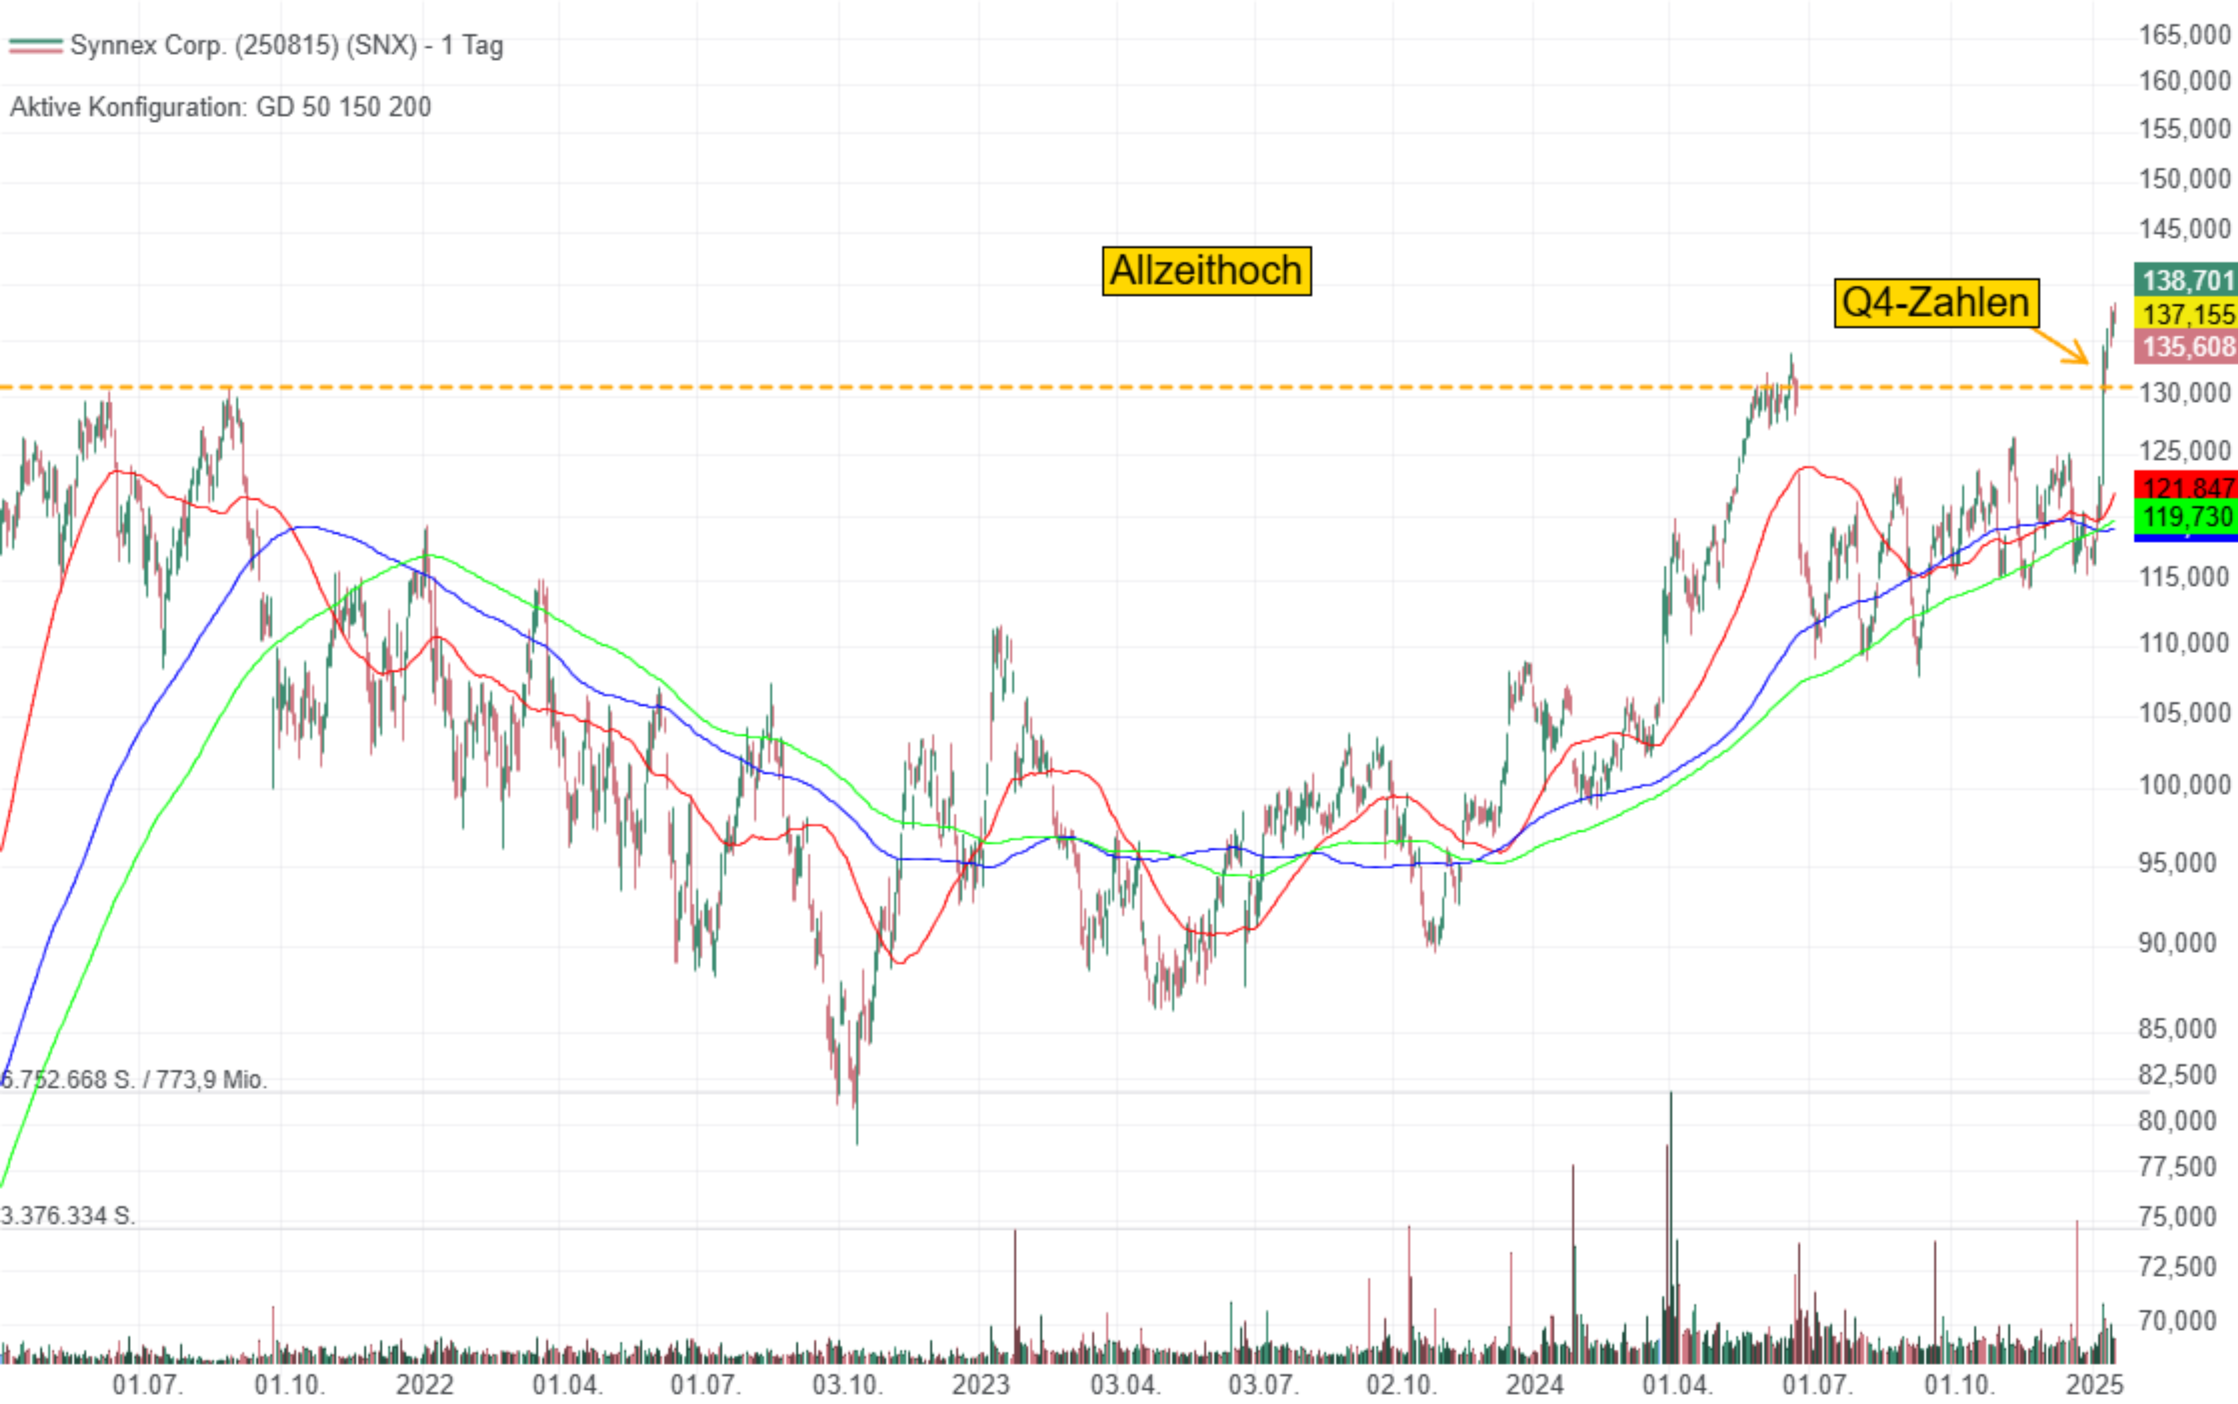Click the 145,000 price axis label

click(2185, 229)
